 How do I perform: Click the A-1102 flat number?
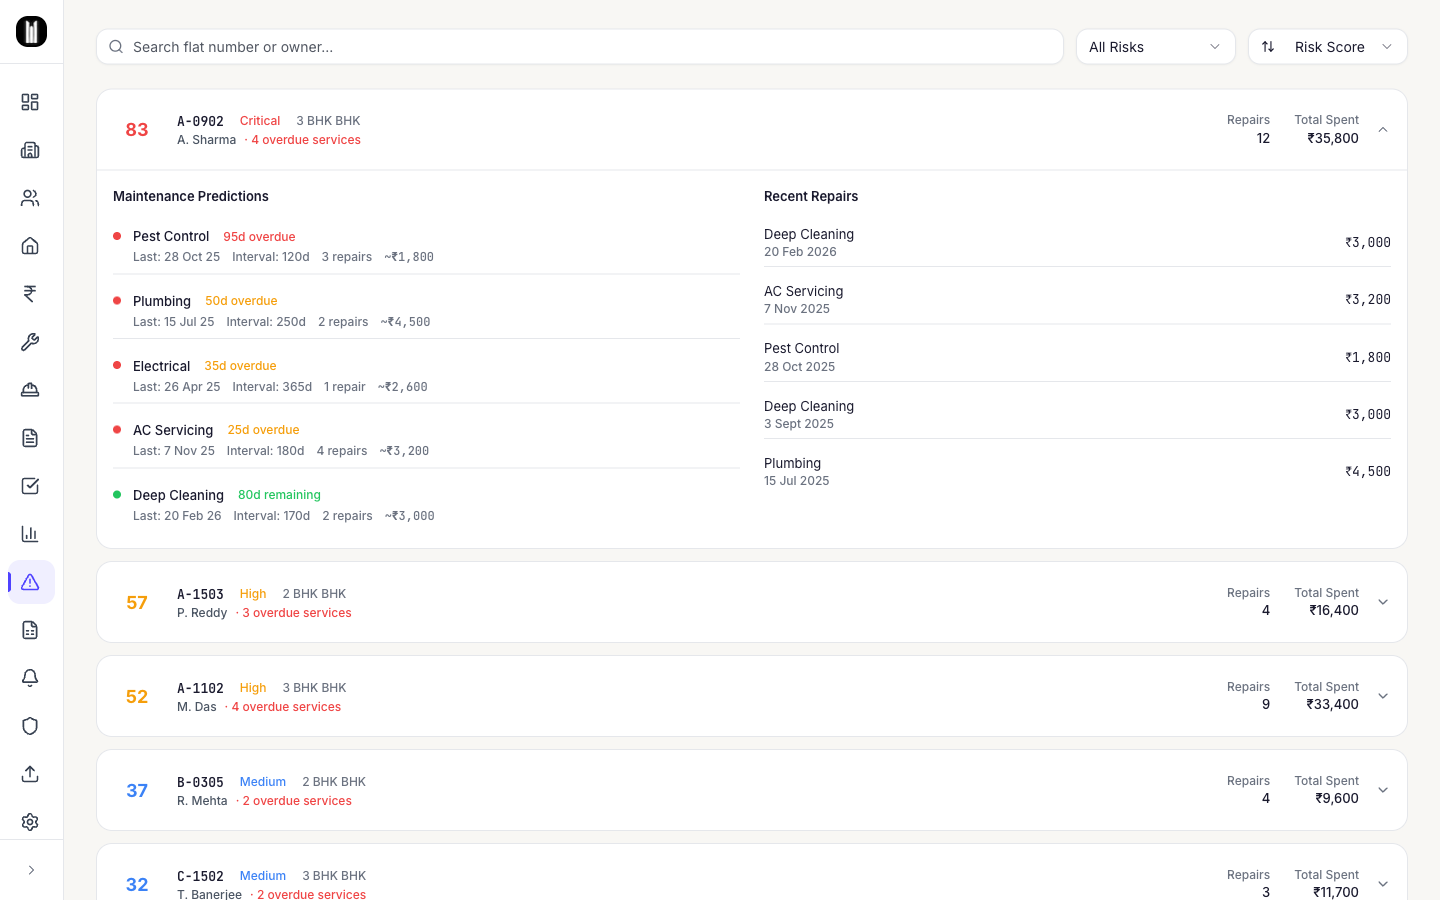pyautogui.click(x=200, y=688)
